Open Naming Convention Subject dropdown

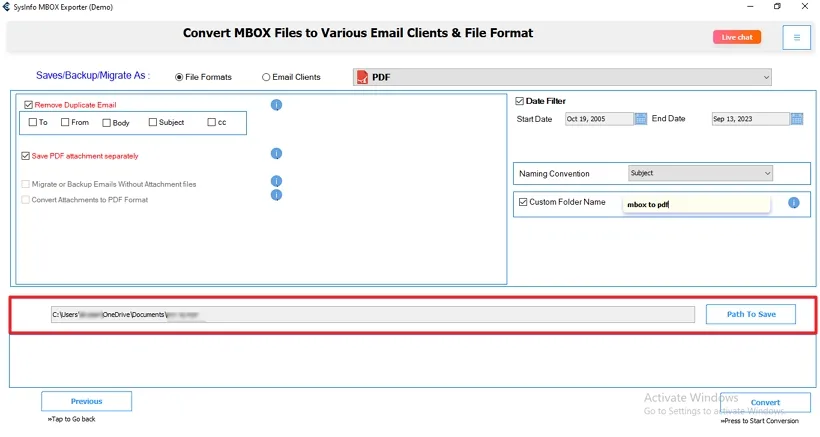coord(700,173)
